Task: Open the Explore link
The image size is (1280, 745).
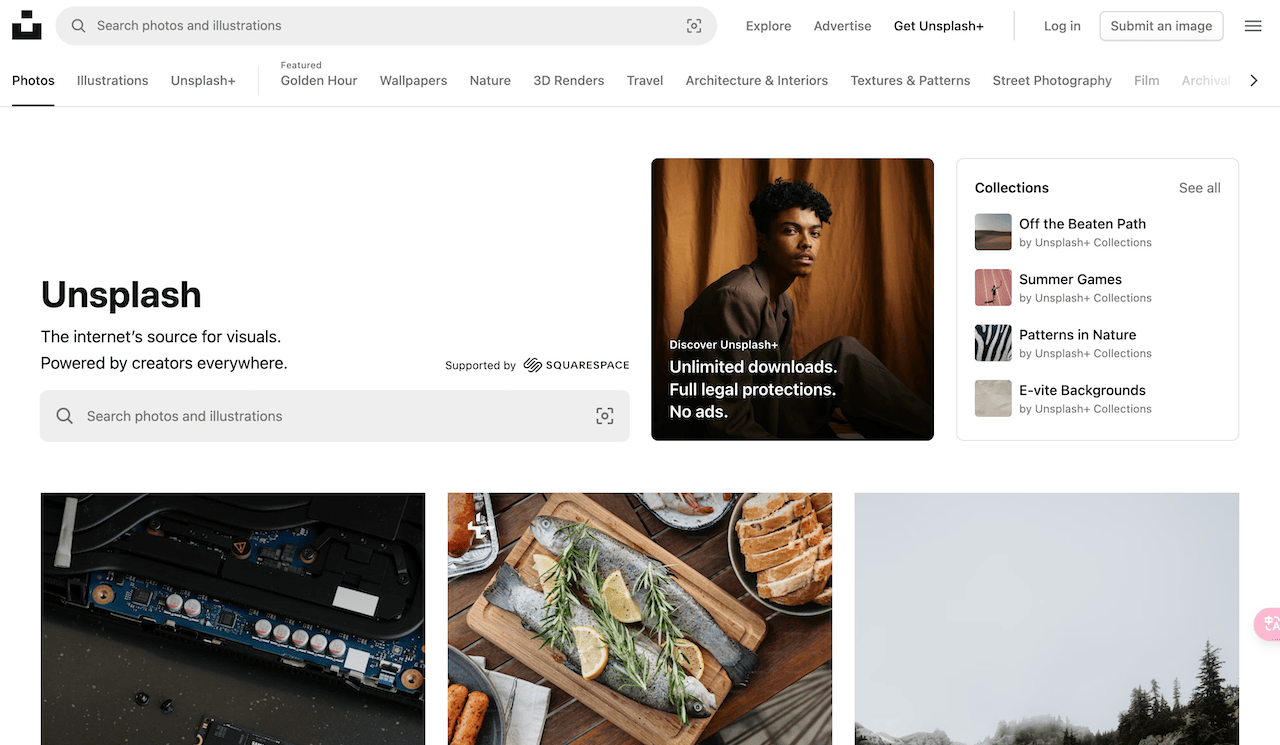Action: pos(768,26)
